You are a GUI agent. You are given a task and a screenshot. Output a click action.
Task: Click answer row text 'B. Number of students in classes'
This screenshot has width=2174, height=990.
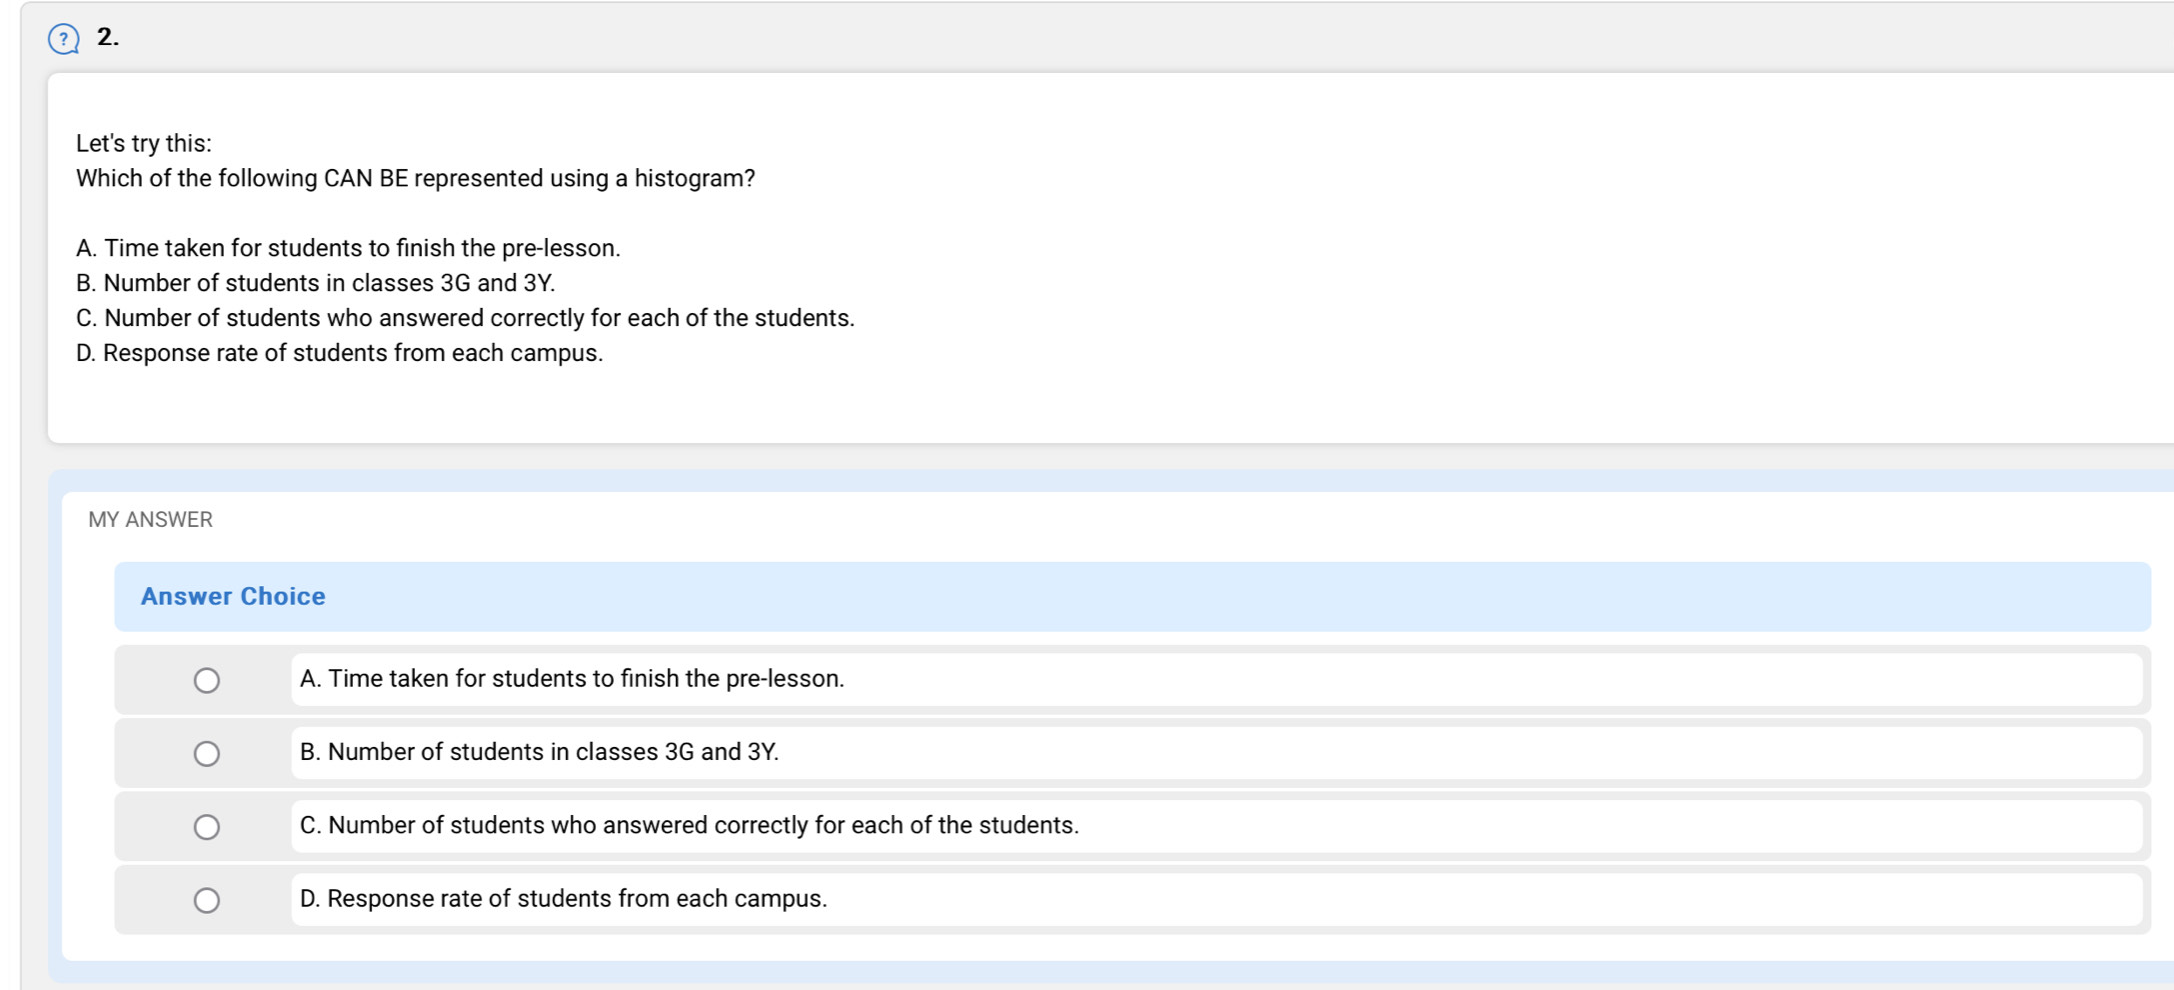coord(539,752)
